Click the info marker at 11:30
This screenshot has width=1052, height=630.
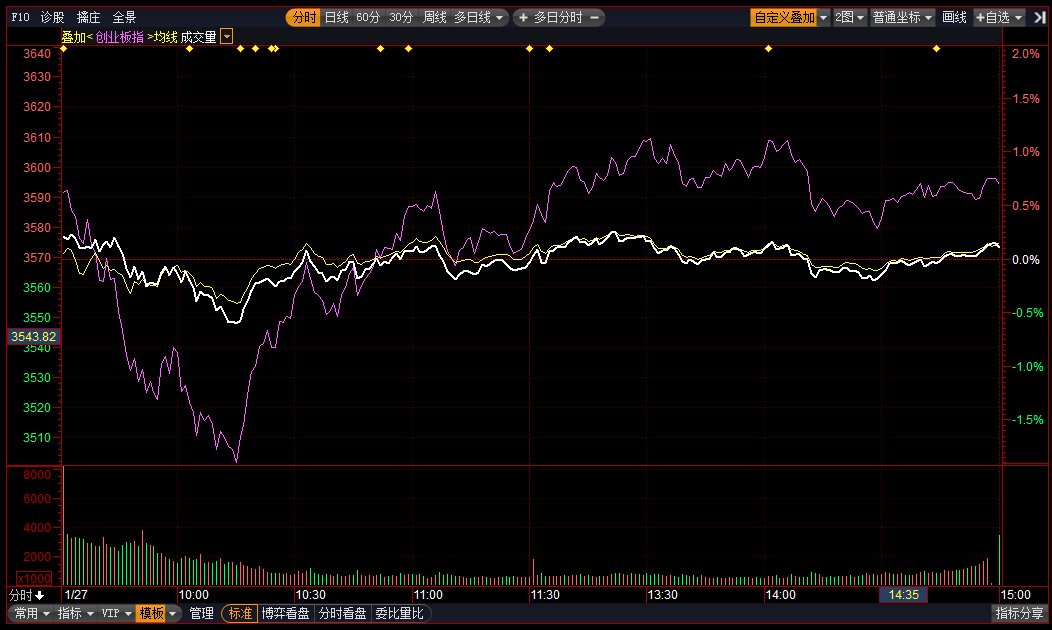click(x=529, y=48)
